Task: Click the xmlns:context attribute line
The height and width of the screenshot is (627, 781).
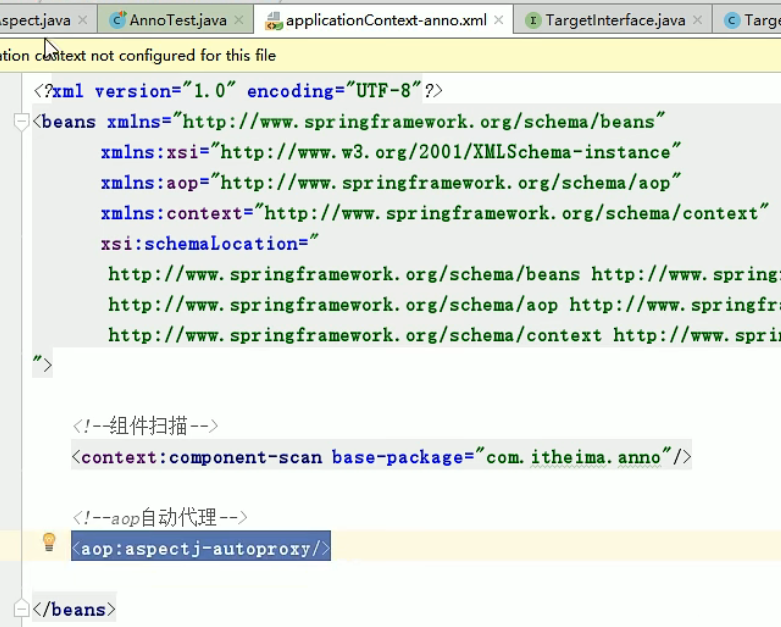Action: pos(434,213)
